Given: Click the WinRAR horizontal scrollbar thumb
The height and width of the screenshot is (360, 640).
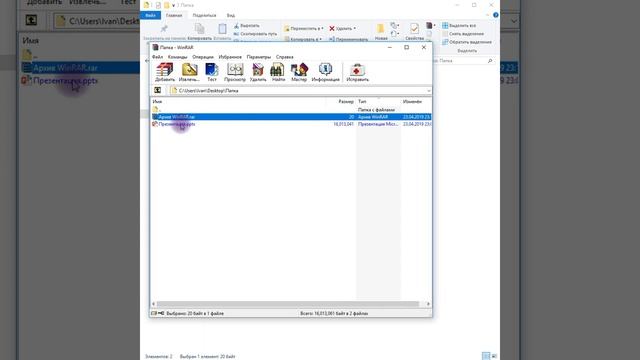Looking at the screenshot, I should point(288,304).
